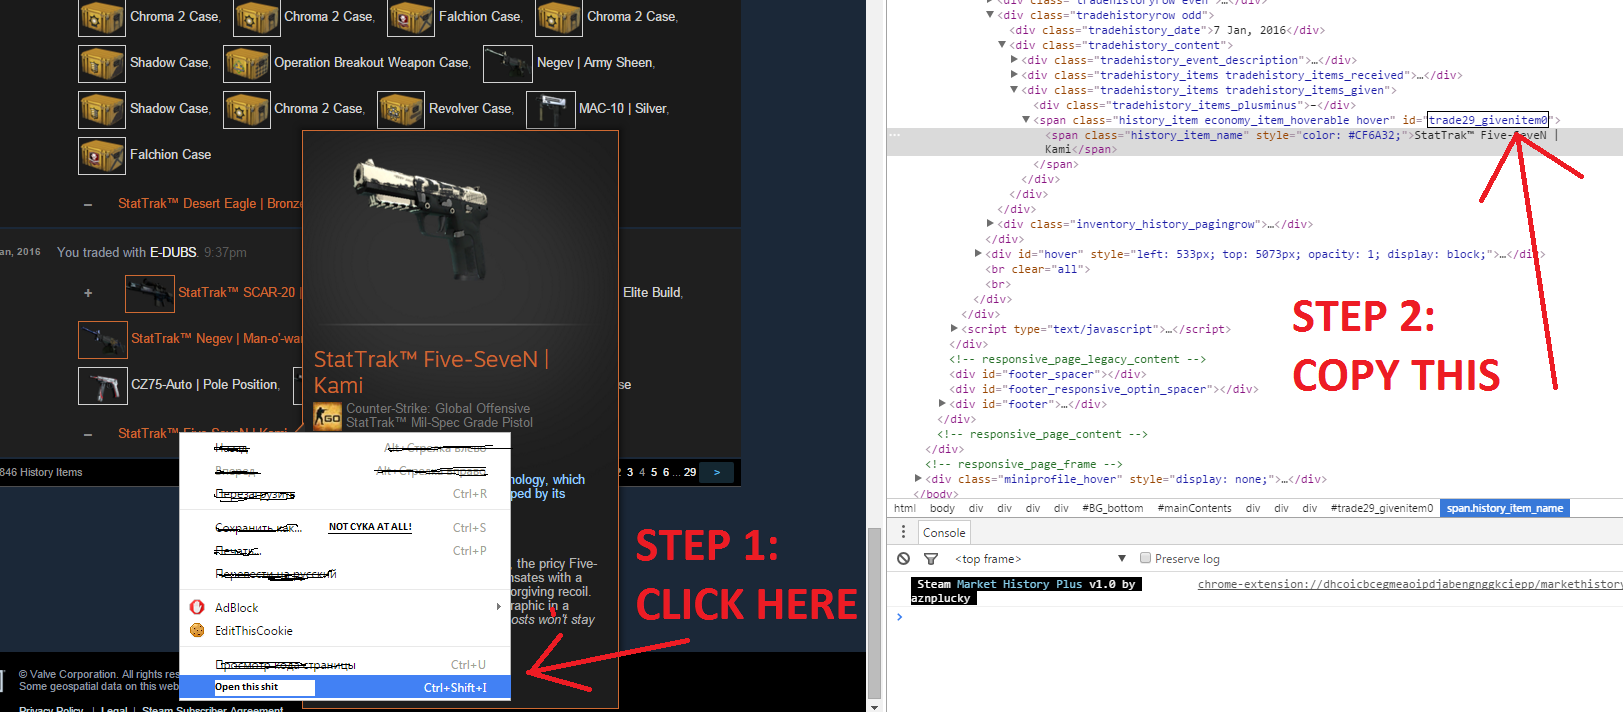Click the Privacy Policy footer link

pos(51,708)
